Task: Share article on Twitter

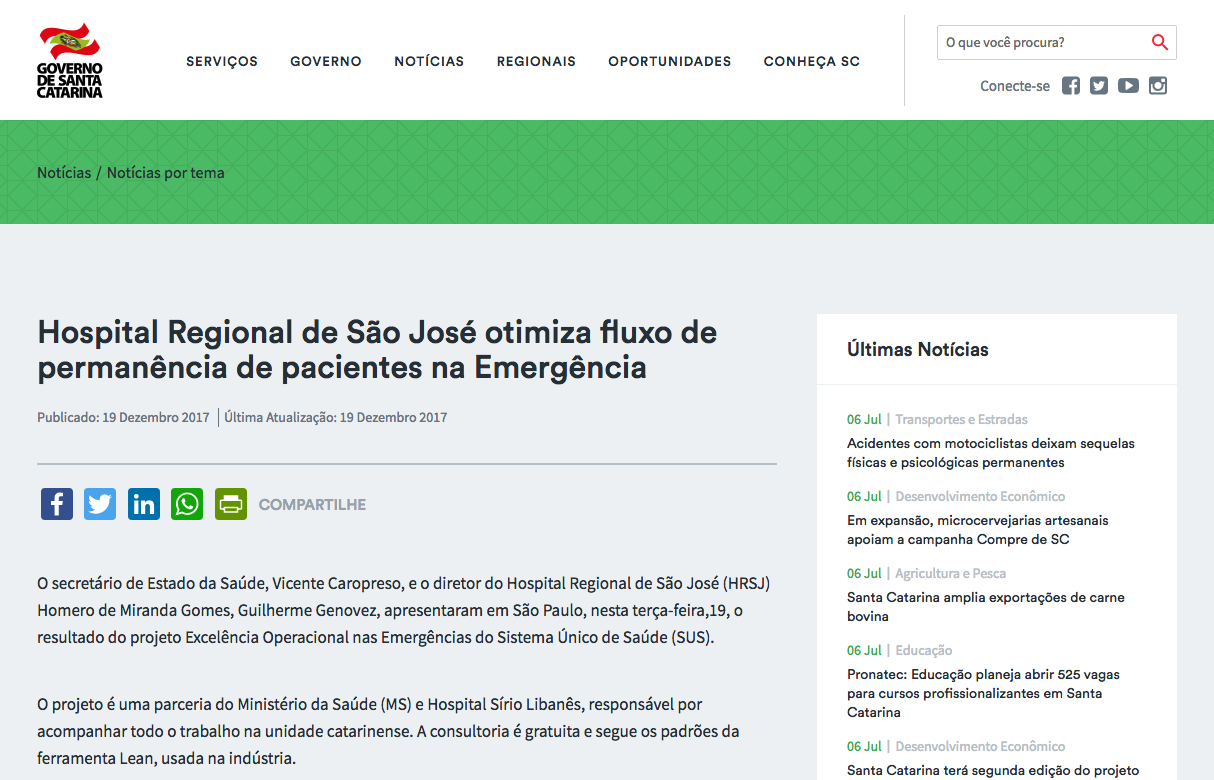Action: [x=100, y=504]
